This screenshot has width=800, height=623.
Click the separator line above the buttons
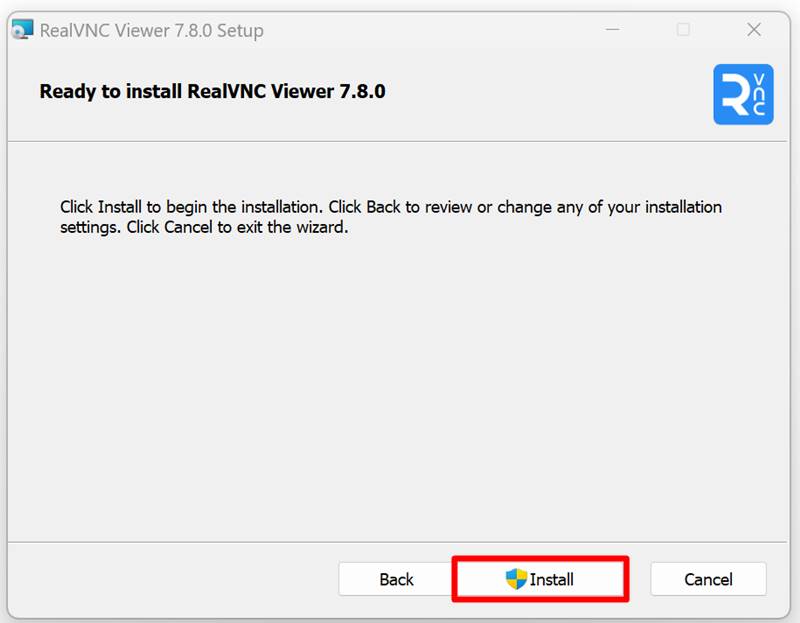(398, 542)
